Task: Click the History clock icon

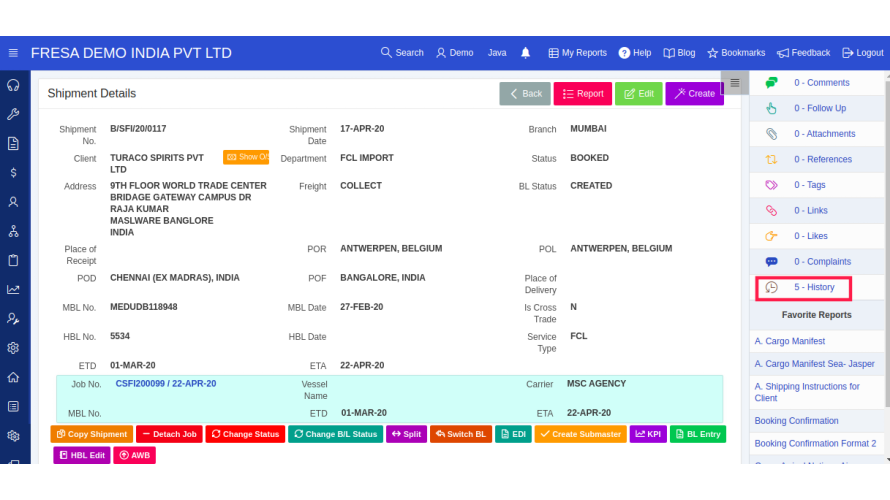Action: click(x=771, y=287)
